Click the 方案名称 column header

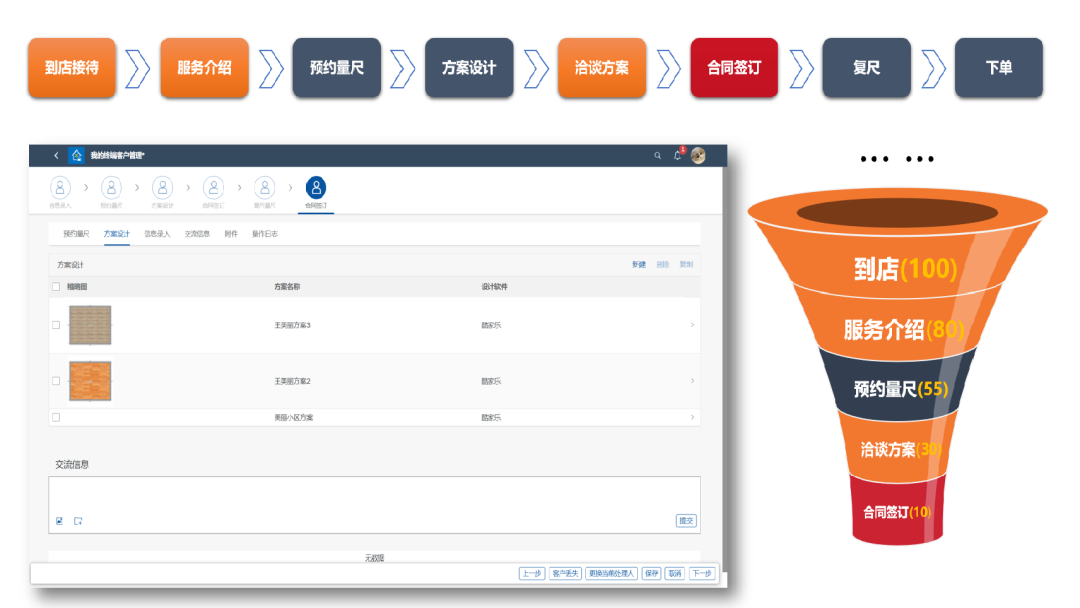(x=287, y=286)
